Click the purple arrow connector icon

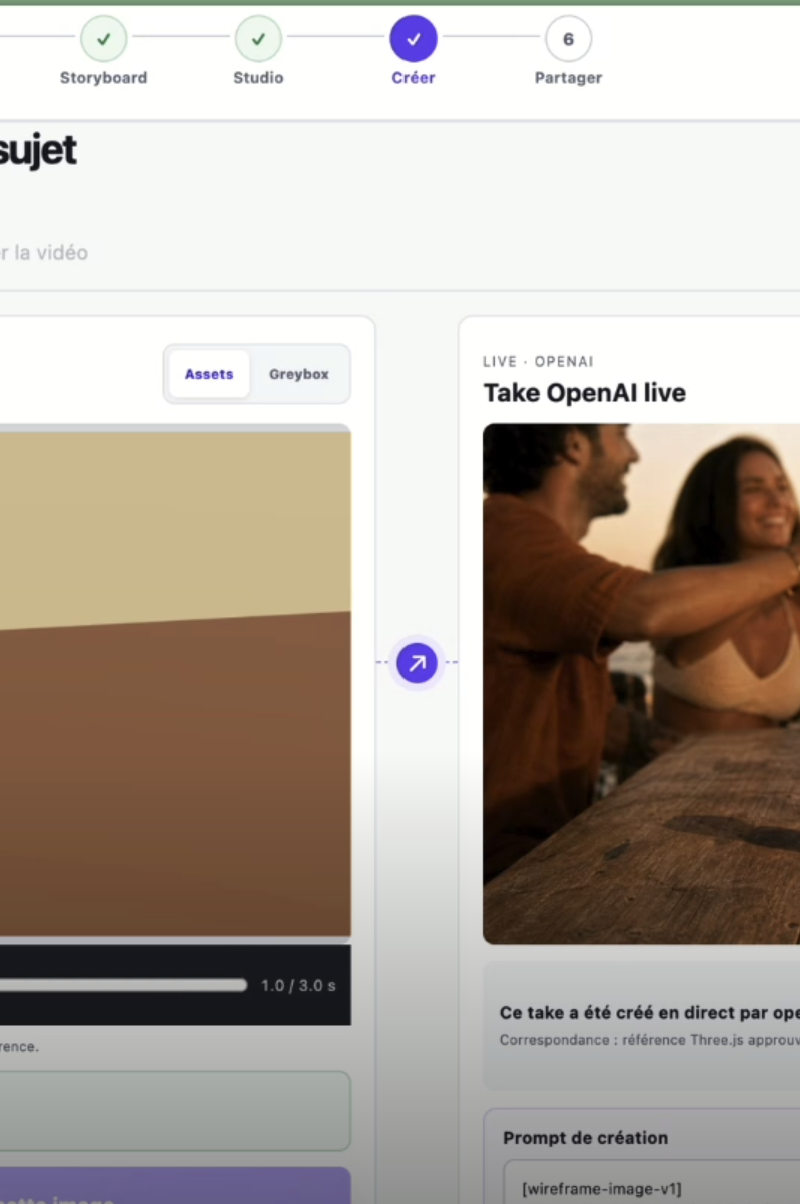(x=417, y=662)
